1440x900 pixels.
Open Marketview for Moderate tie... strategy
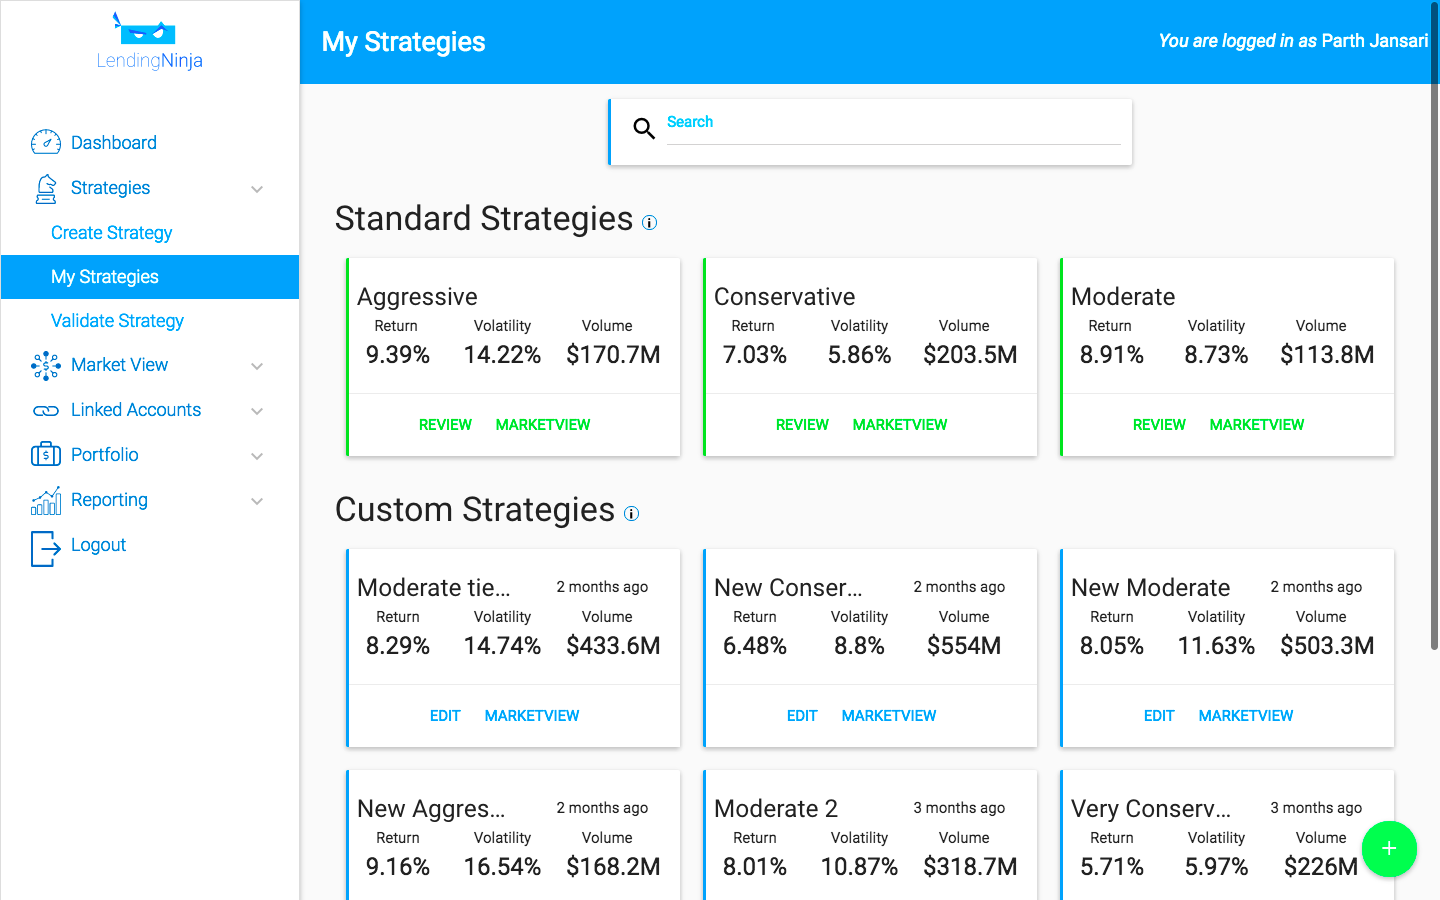[x=532, y=716]
